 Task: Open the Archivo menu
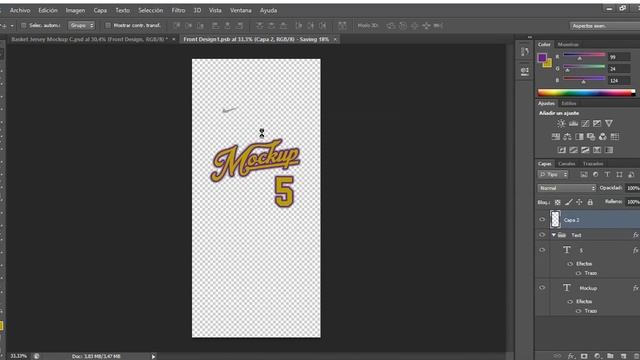pos(20,10)
